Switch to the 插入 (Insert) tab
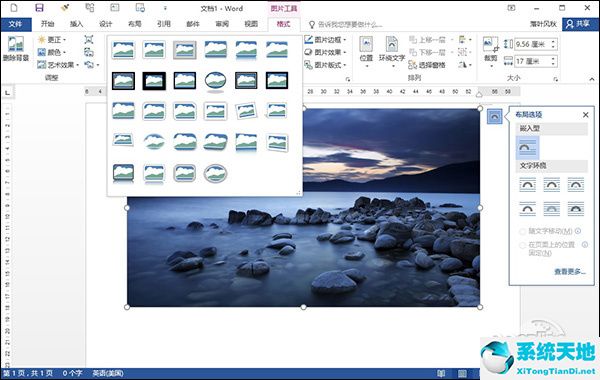Viewport: 600px width, 380px height. tap(76, 24)
